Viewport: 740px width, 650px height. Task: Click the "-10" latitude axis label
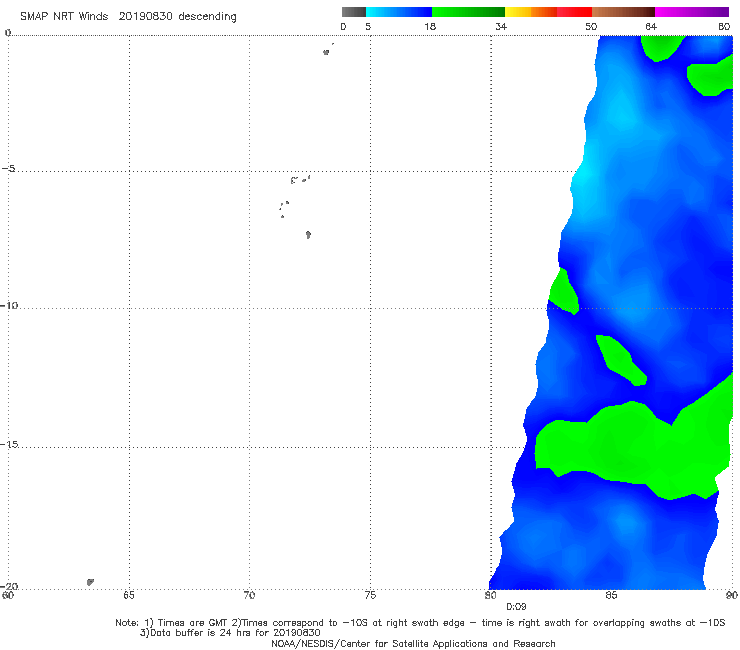tap(9, 305)
